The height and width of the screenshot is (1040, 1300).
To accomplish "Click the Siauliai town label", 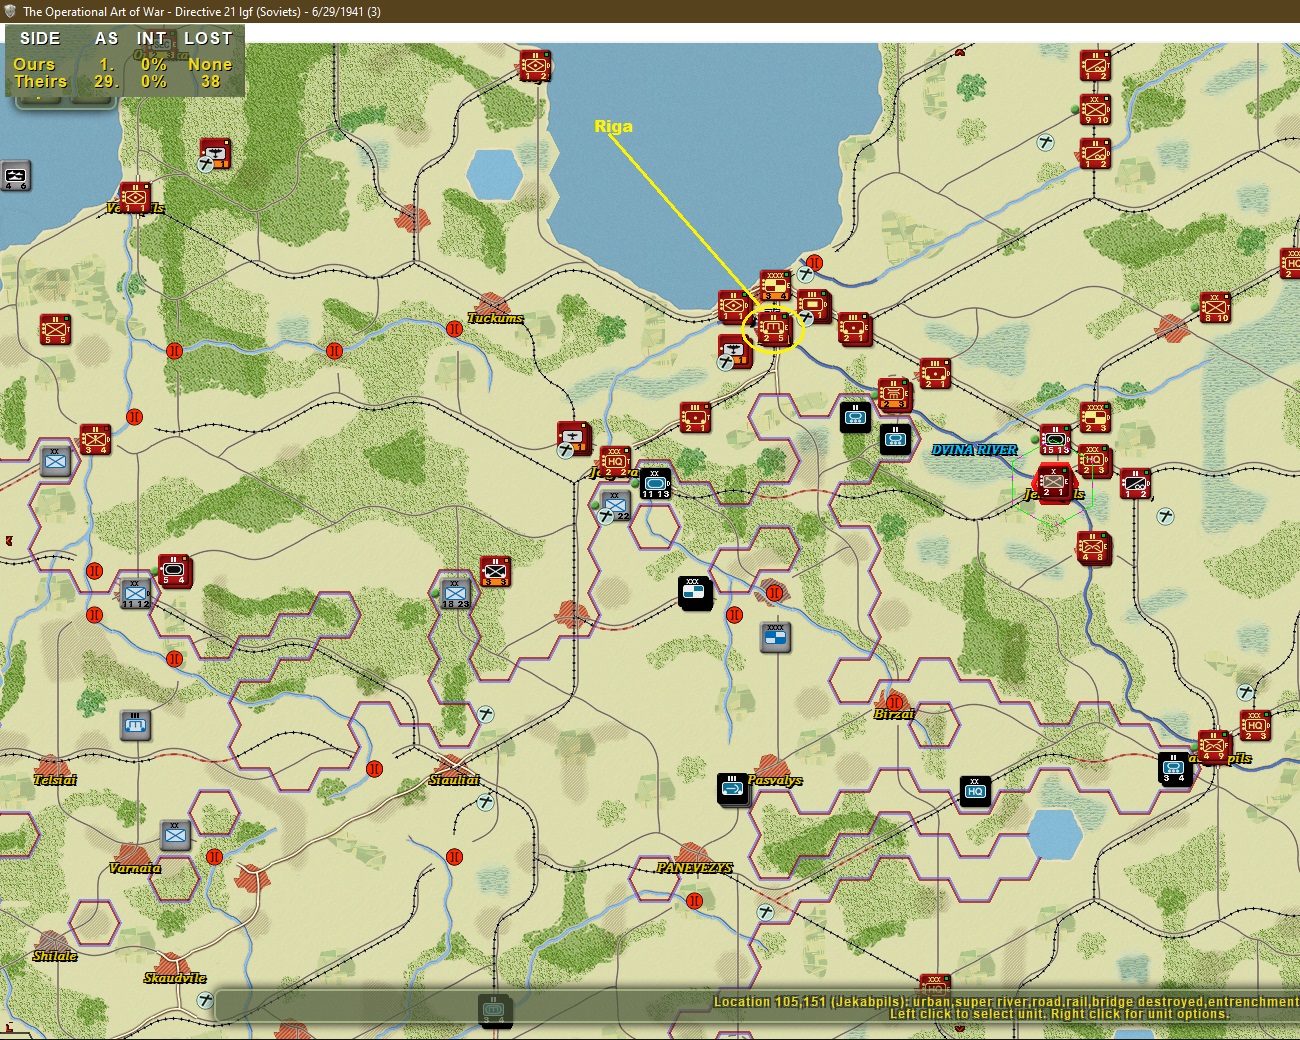I will coord(454,780).
